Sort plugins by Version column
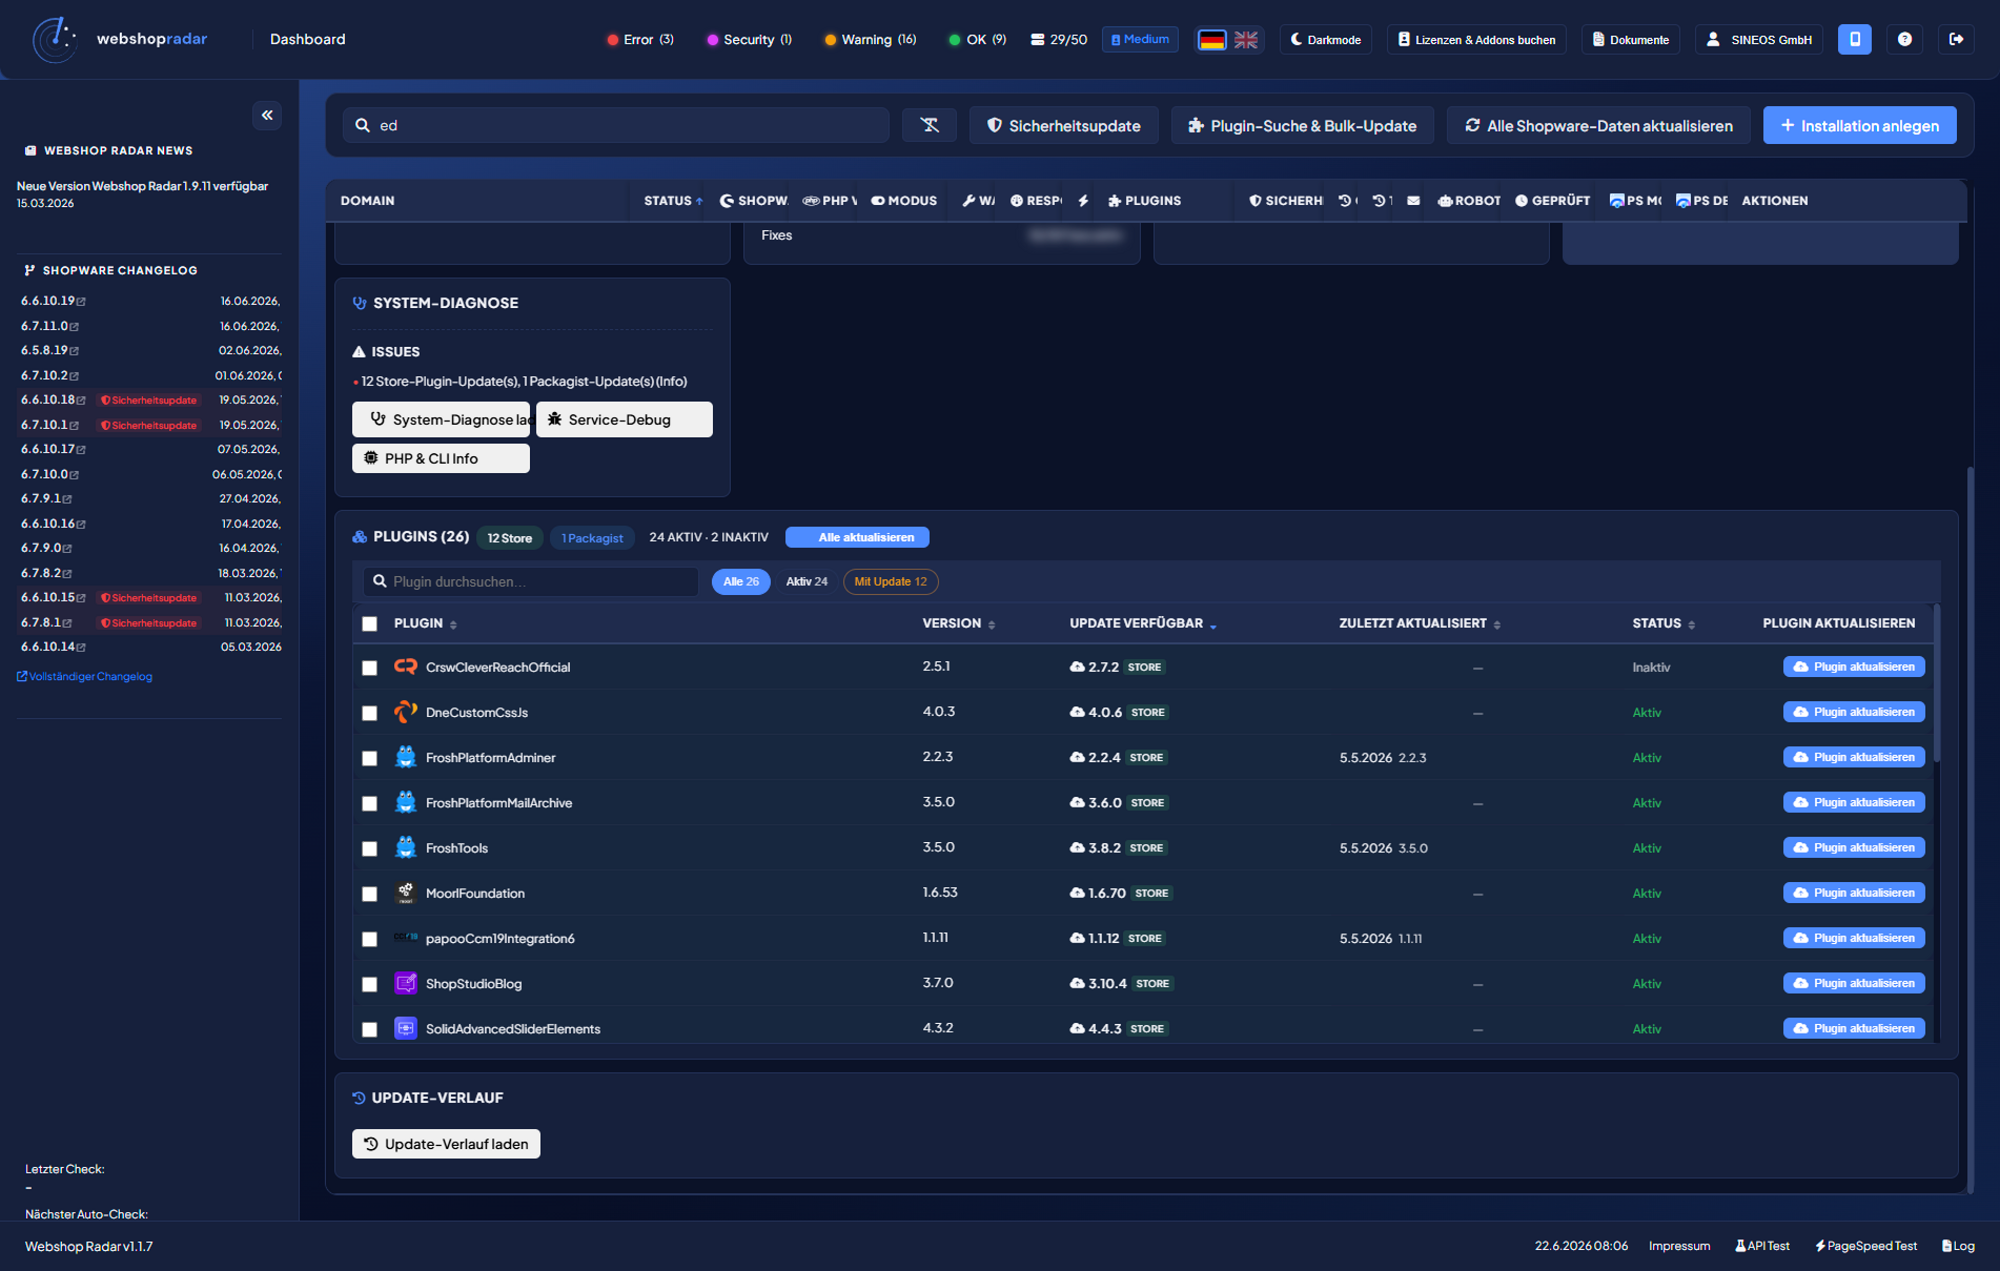Screen dimensions: 2000x1271 958,624
